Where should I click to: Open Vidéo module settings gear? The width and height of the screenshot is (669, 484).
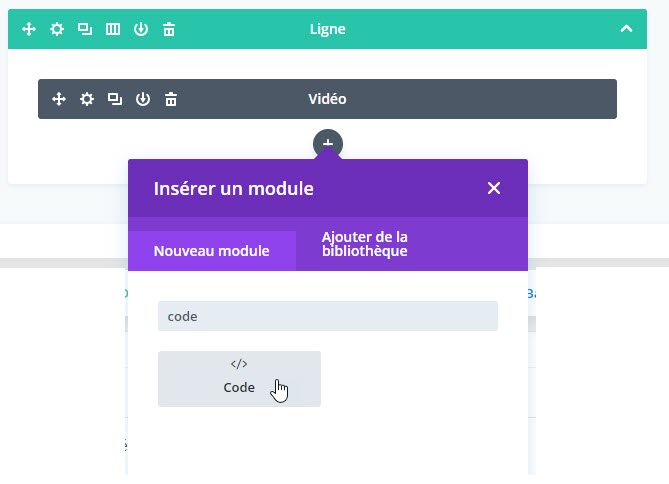87,99
